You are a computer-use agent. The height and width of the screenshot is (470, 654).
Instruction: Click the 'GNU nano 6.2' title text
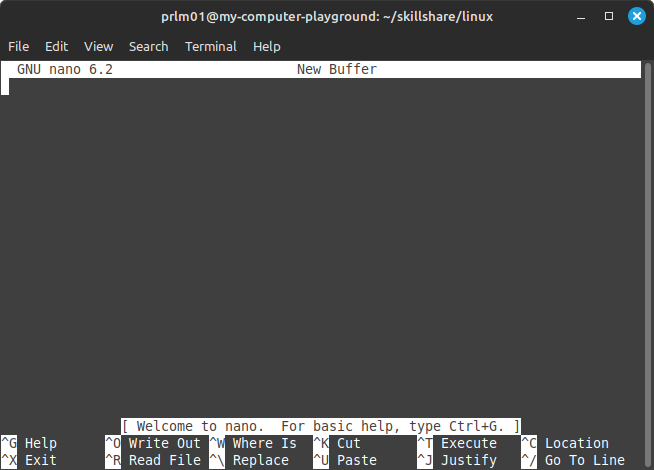coord(65,69)
